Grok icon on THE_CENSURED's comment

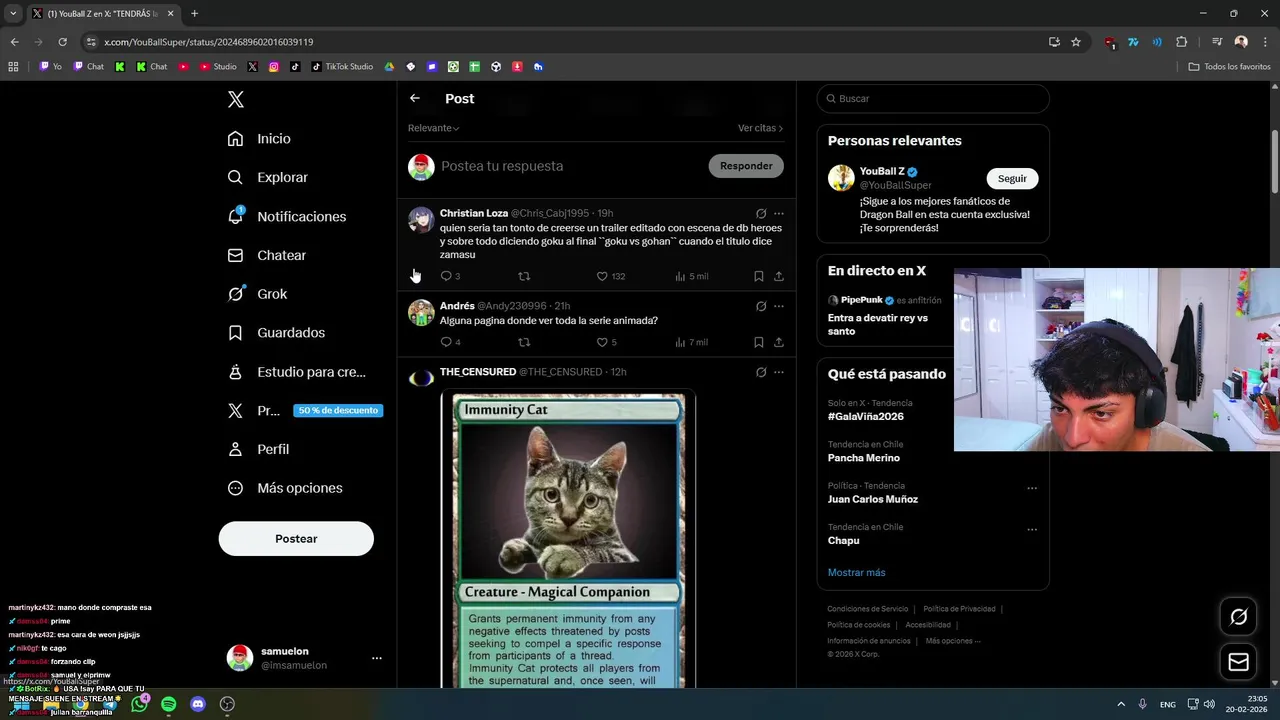(761, 372)
